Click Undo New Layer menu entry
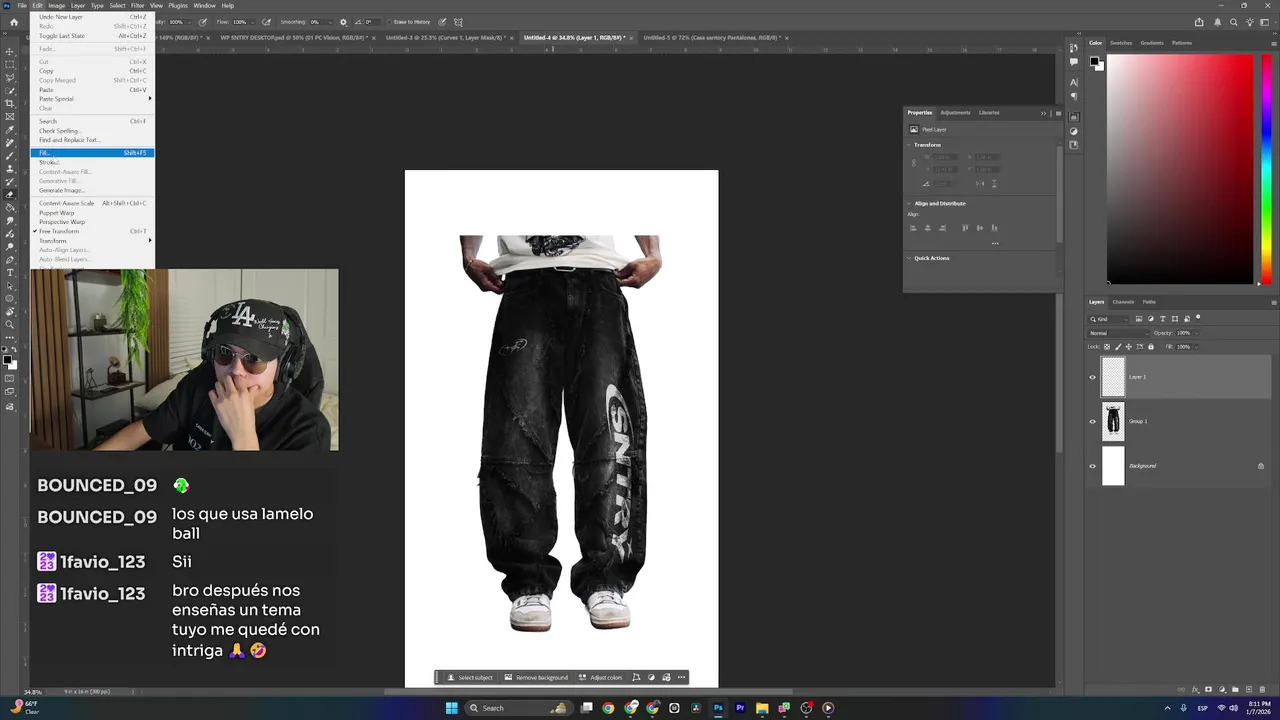 (92, 17)
